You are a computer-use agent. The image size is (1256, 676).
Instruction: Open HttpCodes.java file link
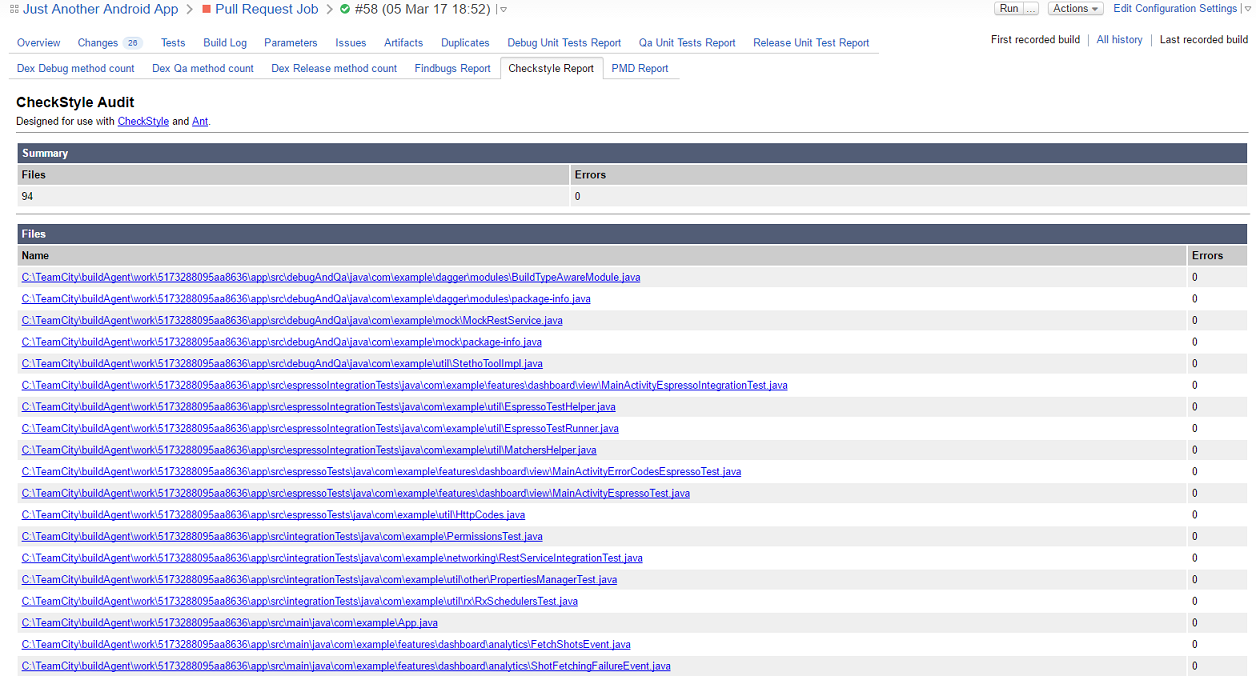click(274, 515)
